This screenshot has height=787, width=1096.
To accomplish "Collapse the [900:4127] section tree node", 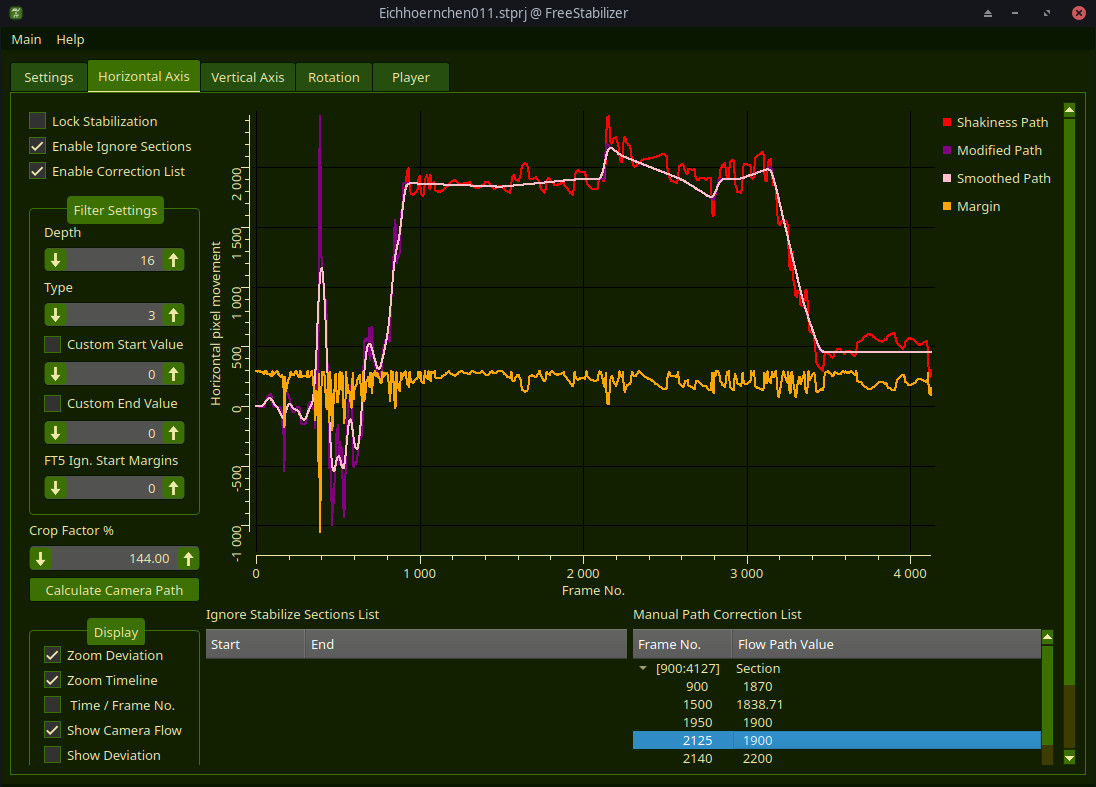I will [x=643, y=668].
